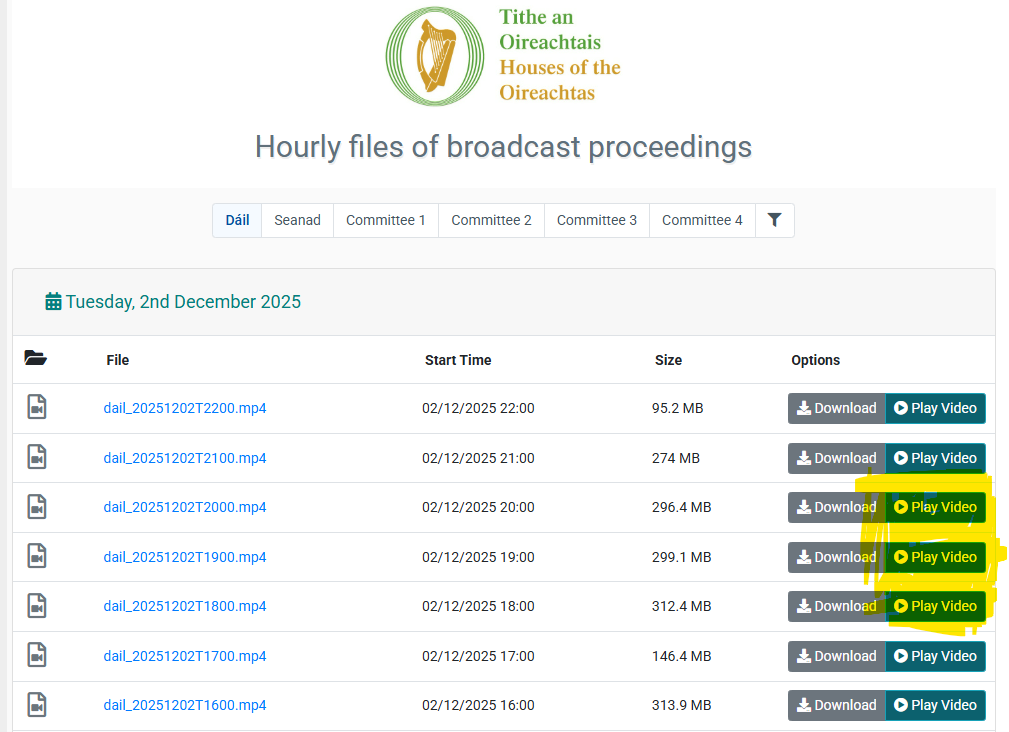
Task: Click the open folder icon in table header
Action: 36,359
